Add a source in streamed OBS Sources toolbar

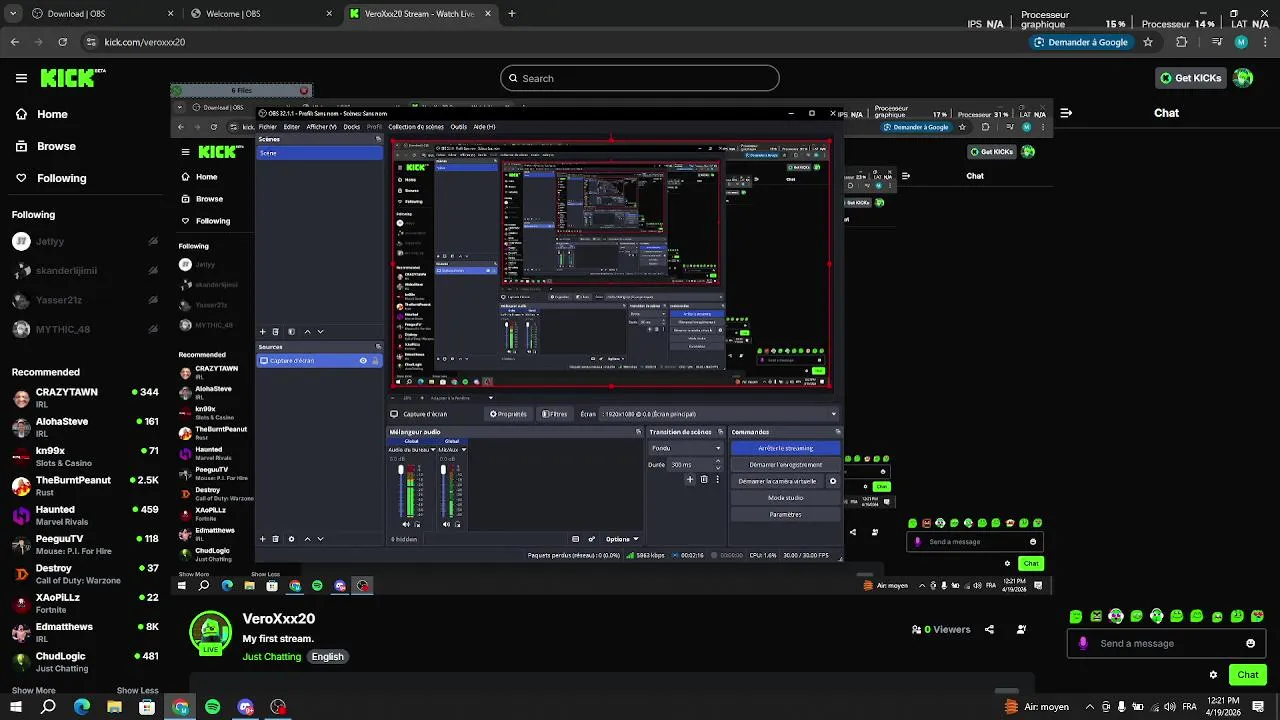[263, 539]
